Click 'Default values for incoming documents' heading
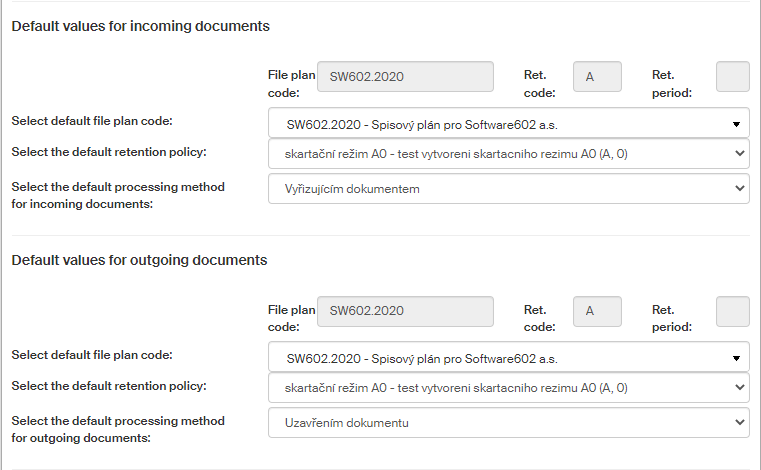 (x=140, y=26)
